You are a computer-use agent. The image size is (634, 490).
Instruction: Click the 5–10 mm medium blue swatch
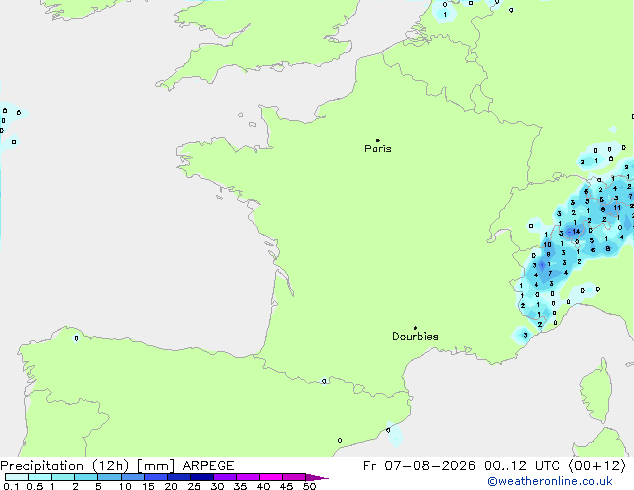(x=110, y=477)
